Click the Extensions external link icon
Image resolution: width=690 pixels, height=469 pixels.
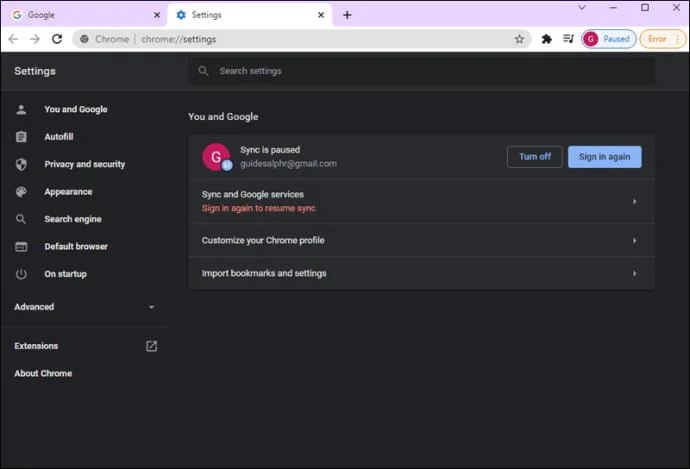point(151,346)
